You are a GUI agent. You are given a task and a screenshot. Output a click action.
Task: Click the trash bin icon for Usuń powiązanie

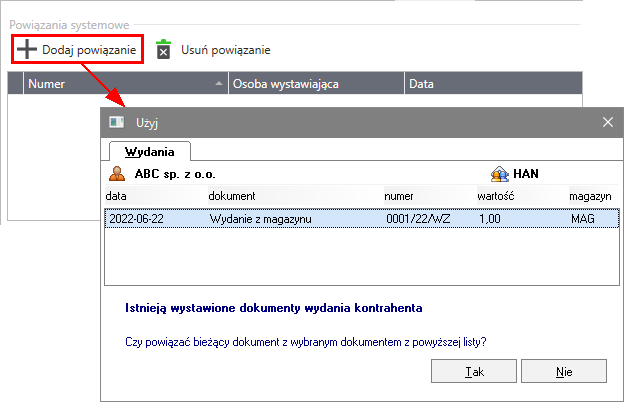tap(163, 49)
